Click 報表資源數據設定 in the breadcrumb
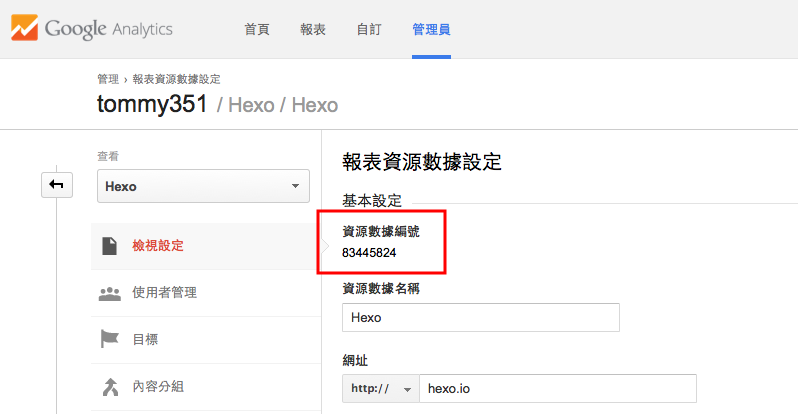798x414 pixels. point(176,79)
